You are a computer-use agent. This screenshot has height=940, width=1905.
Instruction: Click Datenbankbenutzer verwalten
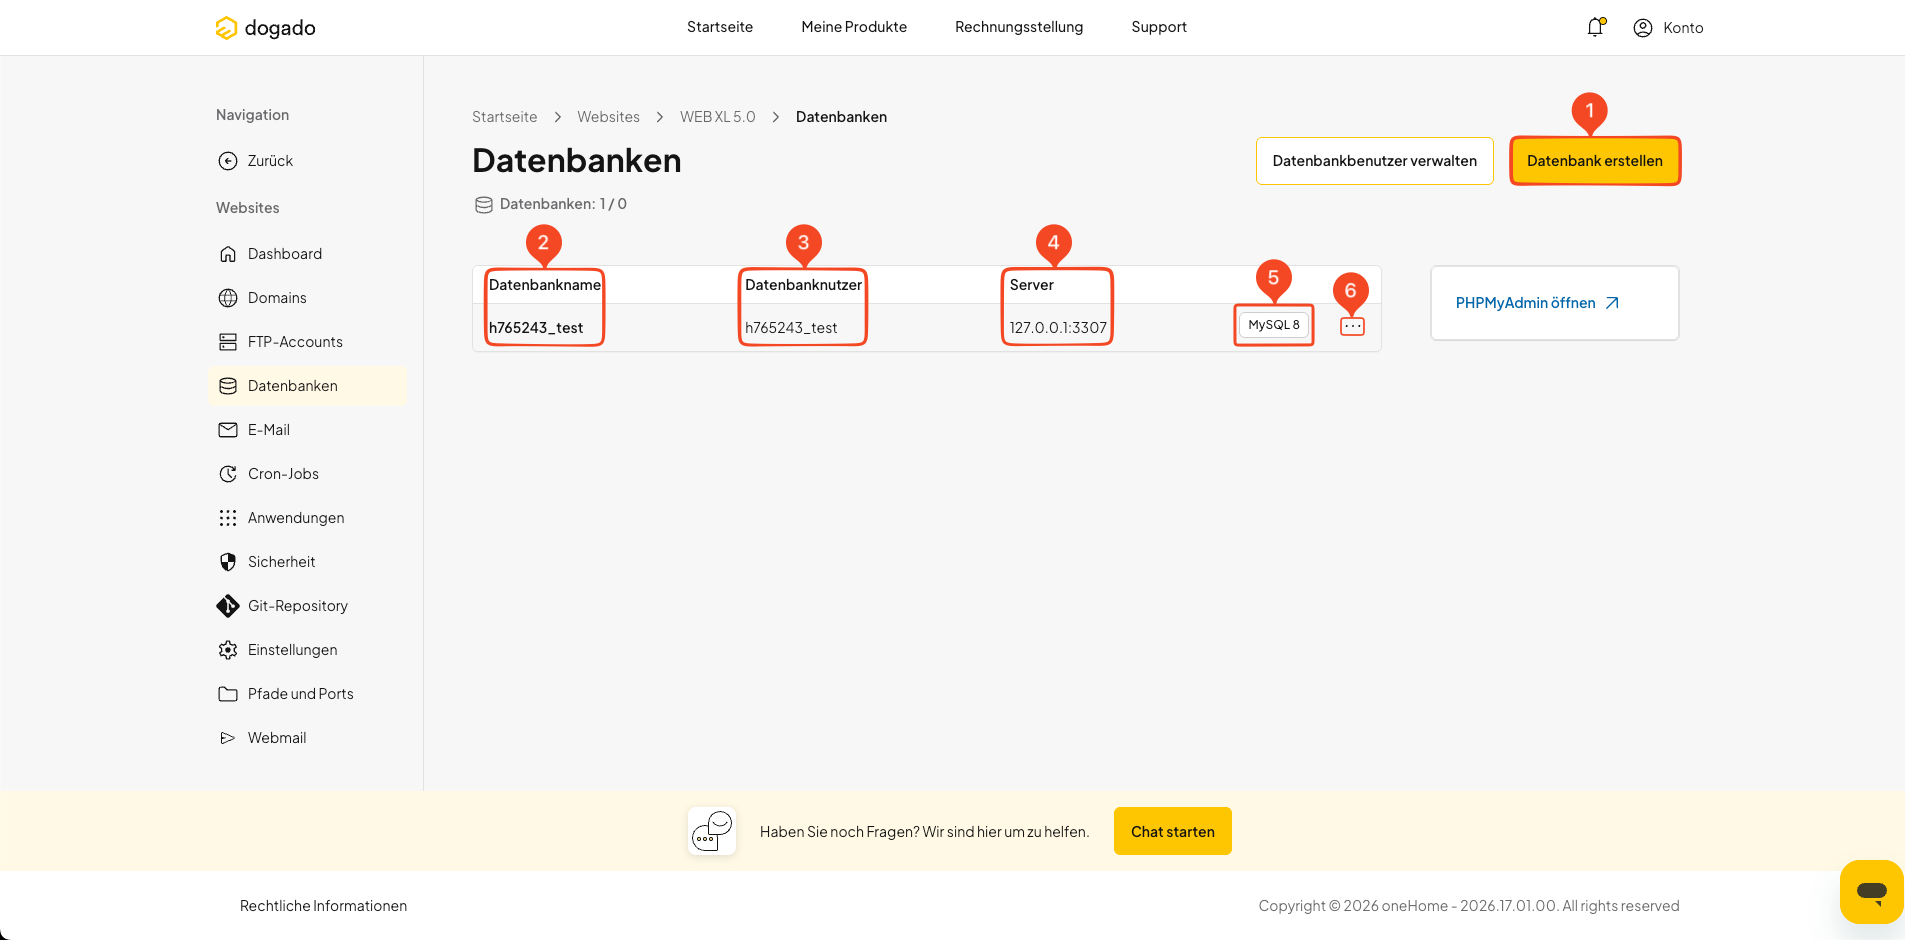[1375, 161]
